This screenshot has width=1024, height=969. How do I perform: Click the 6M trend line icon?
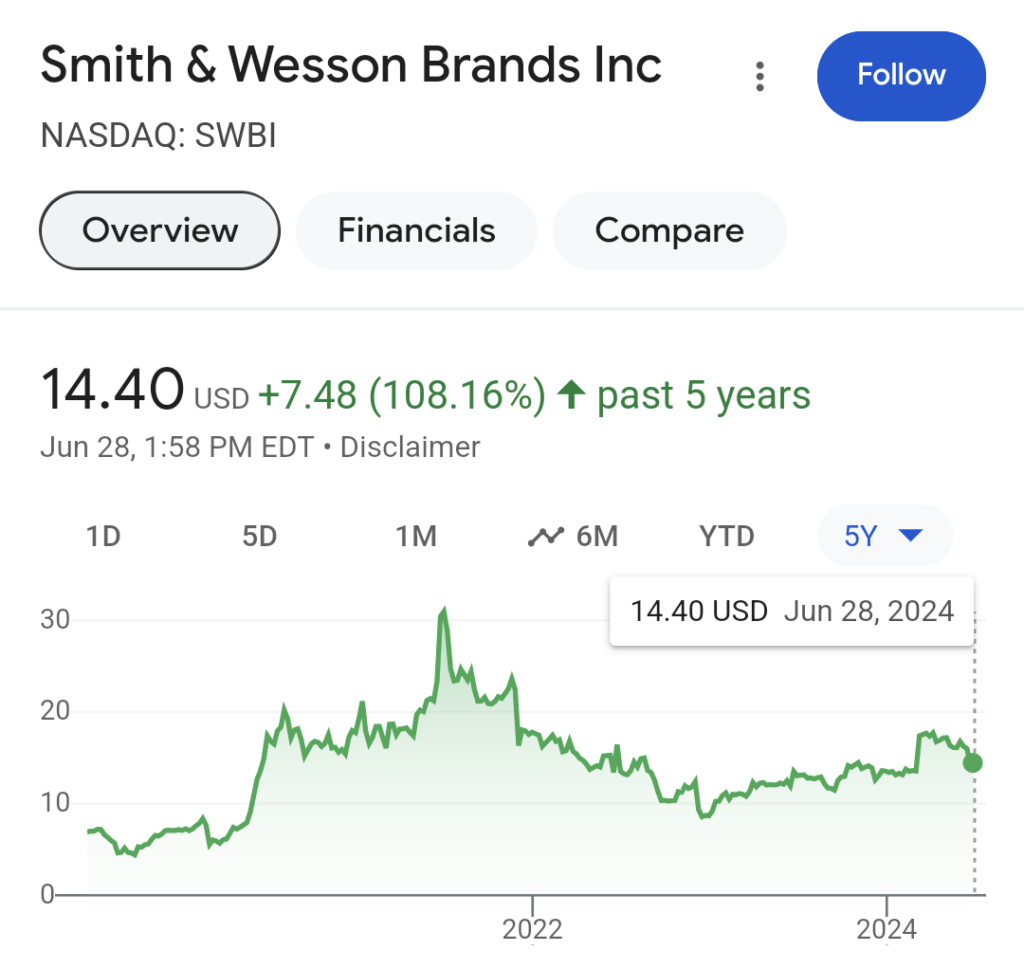click(546, 536)
